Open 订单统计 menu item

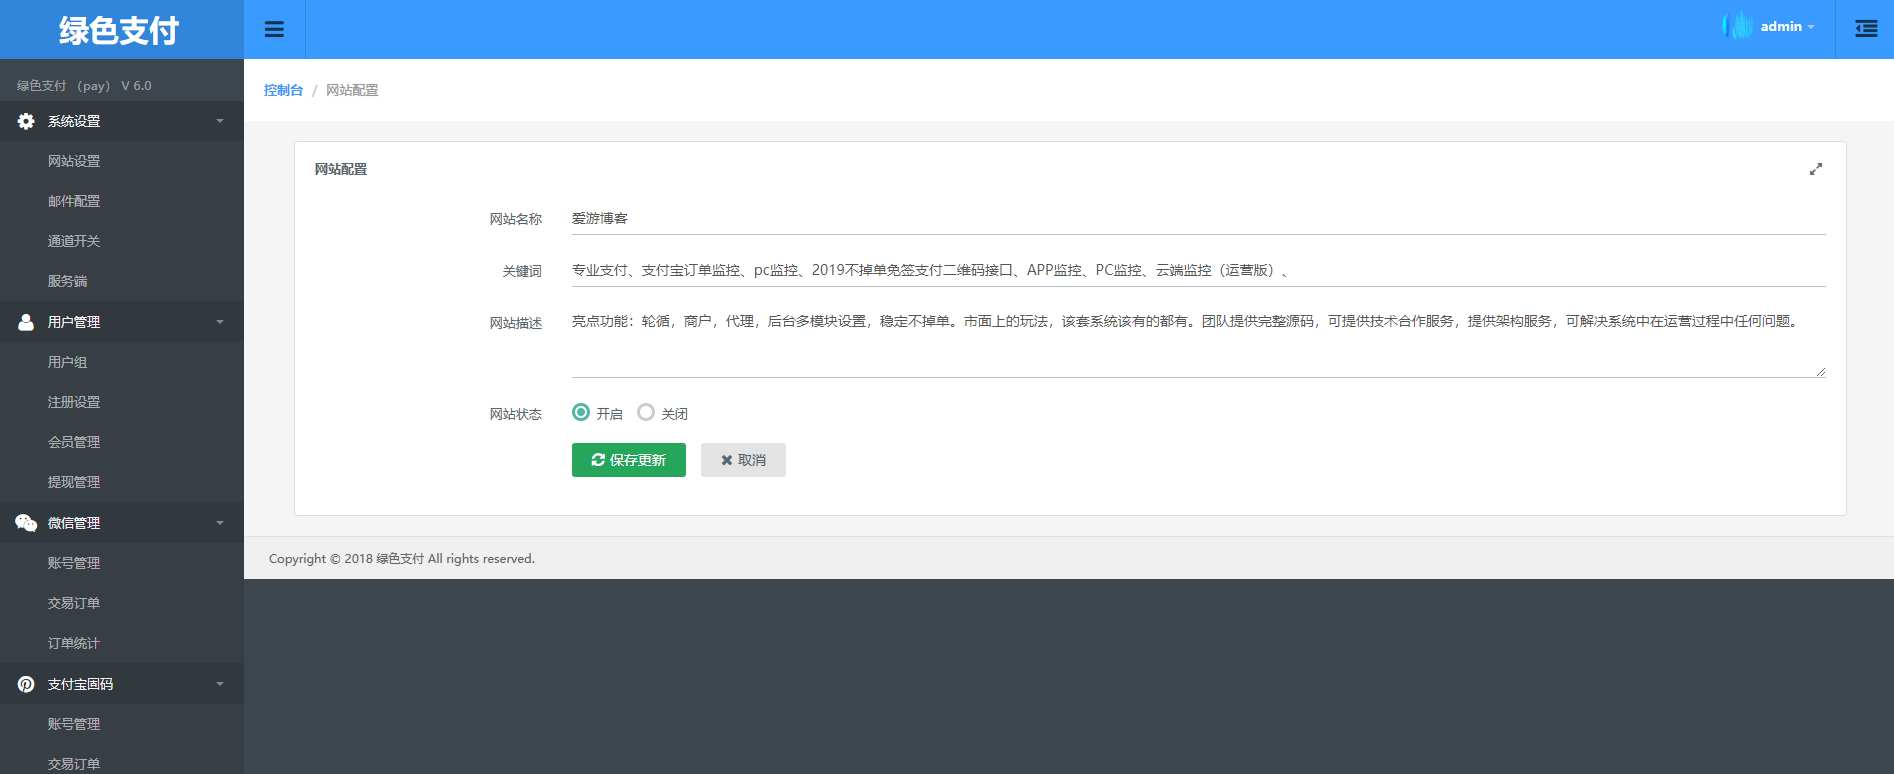[122, 643]
